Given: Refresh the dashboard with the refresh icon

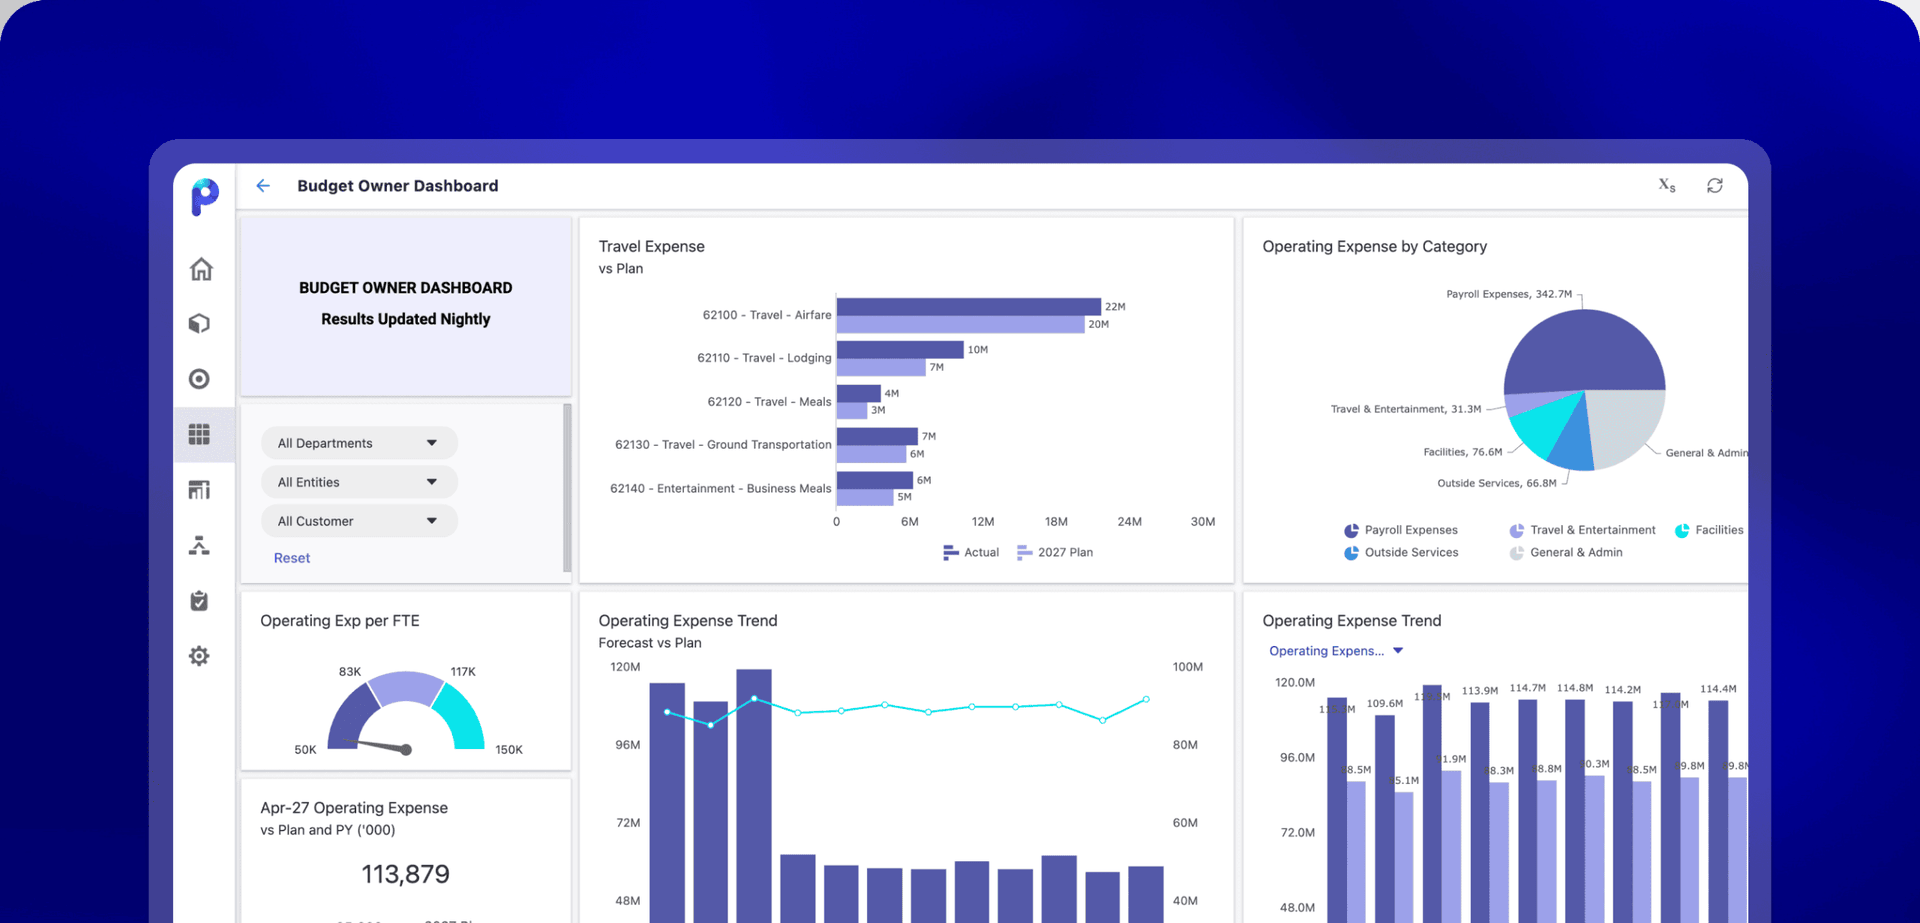Looking at the screenshot, I should click(x=1715, y=186).
